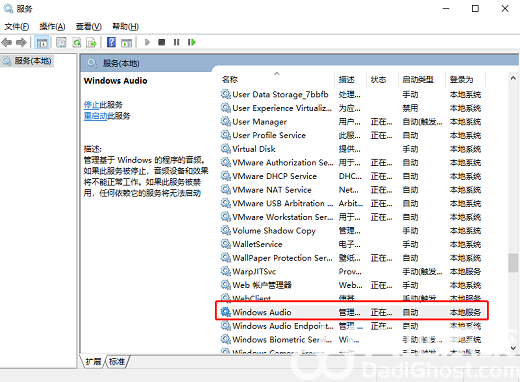Maximize the 服务 window
Screen dimensions: 520x382
coord(475,9)
